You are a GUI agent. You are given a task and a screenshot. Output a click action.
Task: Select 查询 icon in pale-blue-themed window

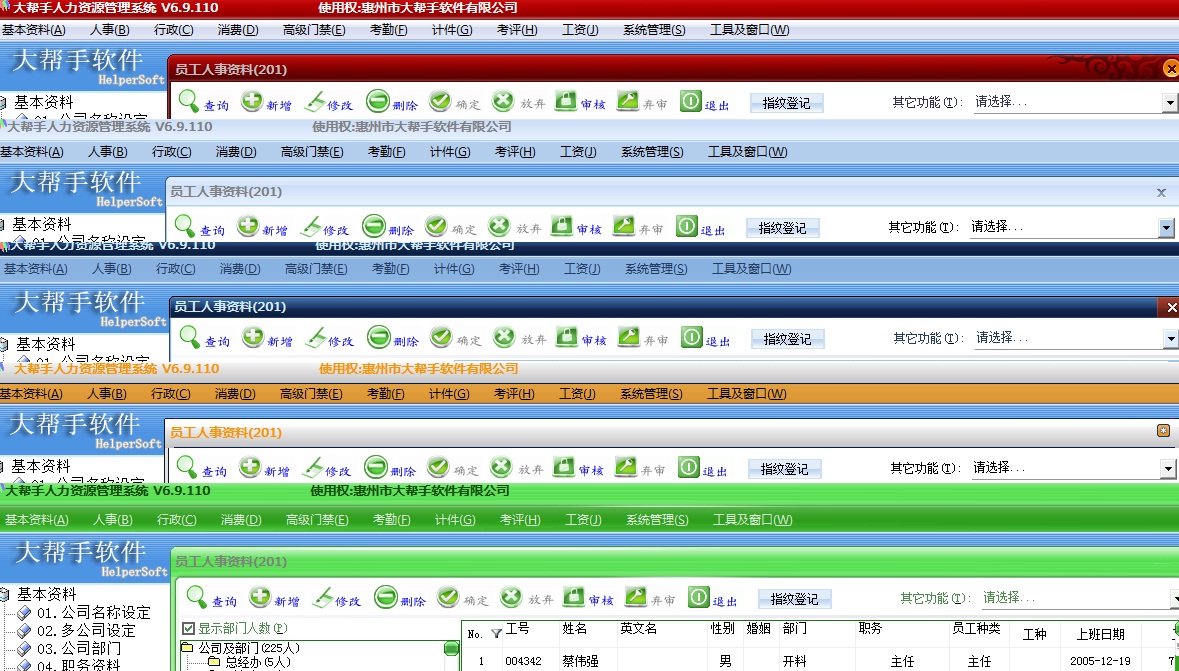click(184, 225)
